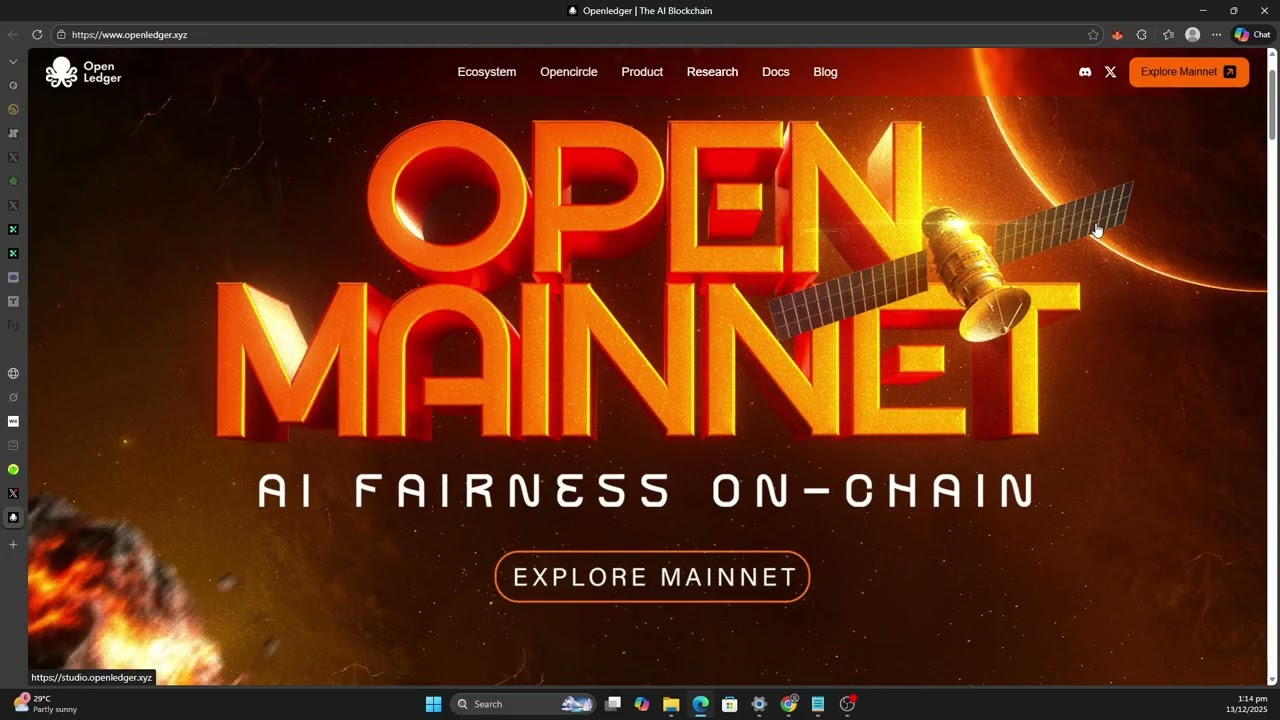The image size is (1280, 720).
Task: Open the Discord icon link in header
Action: pos(1085,72)
